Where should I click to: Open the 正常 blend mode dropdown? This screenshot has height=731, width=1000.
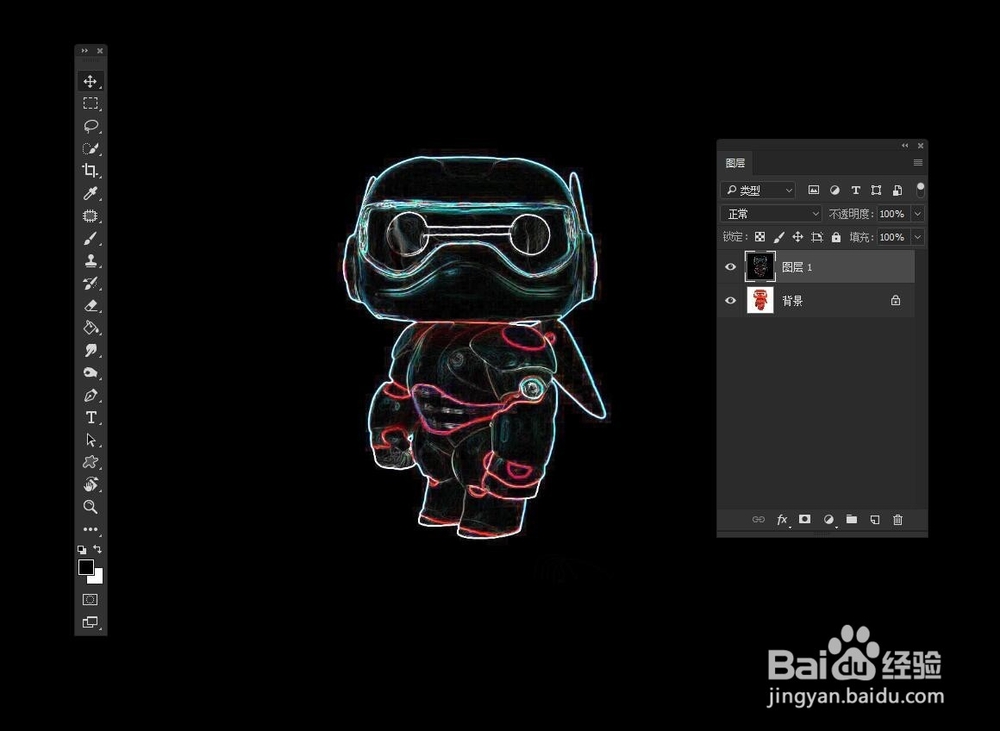tap(771, 214)
